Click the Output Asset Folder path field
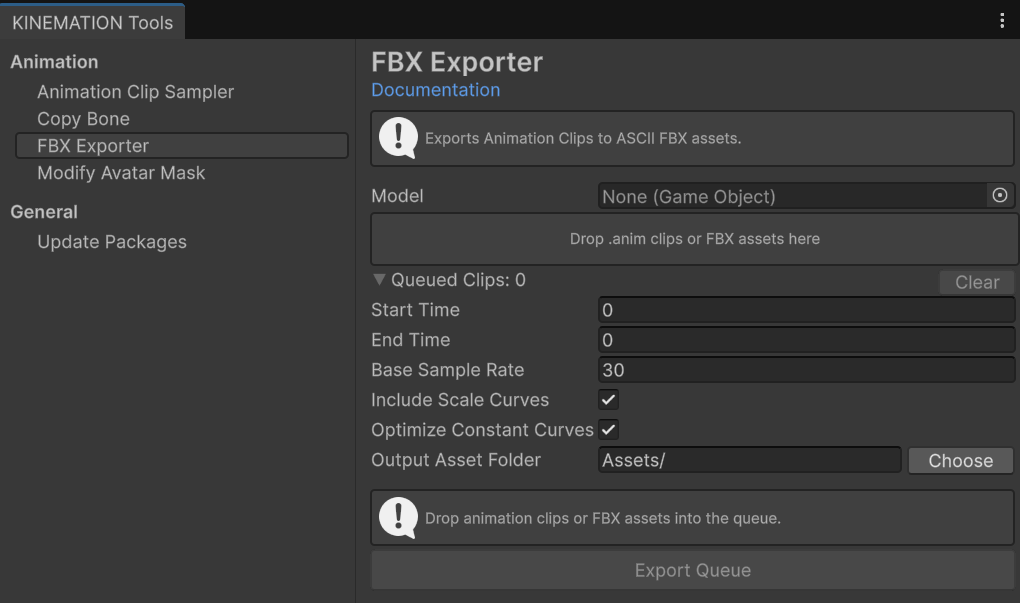The image size is (1020, 603). (x=749, y=460)
